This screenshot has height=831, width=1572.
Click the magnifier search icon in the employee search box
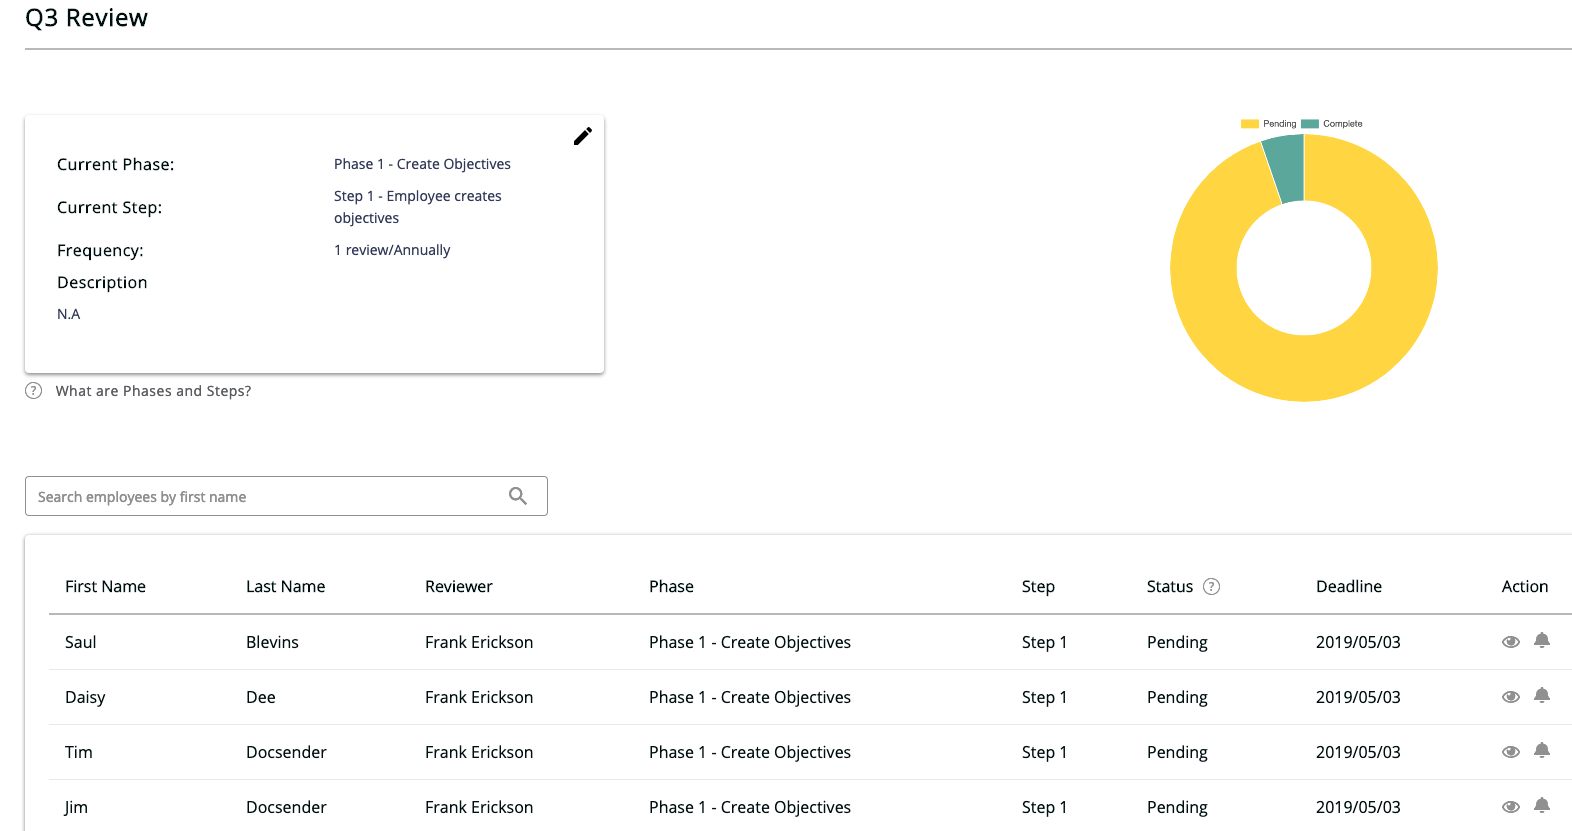tap(518, 496)
